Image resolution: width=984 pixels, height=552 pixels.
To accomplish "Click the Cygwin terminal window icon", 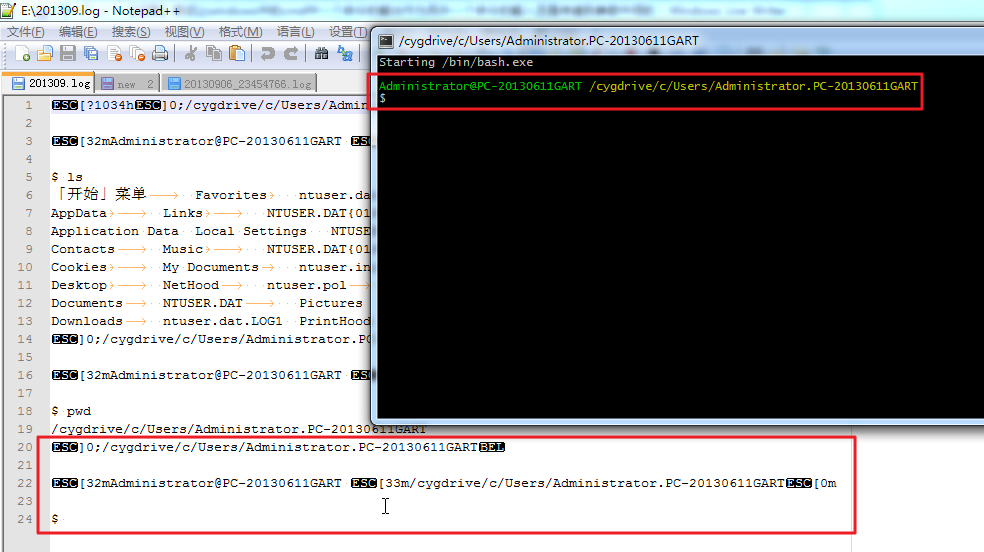I will pyautogui.click(x=386, y=41).
